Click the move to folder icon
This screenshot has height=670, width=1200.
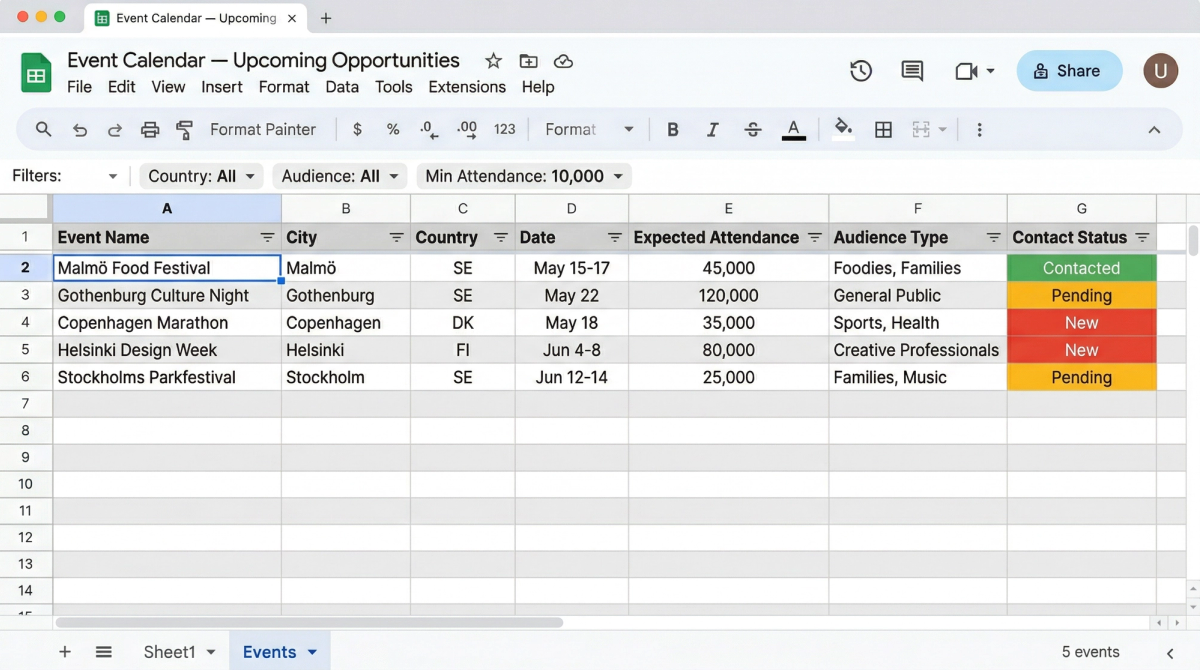point(528,61)
